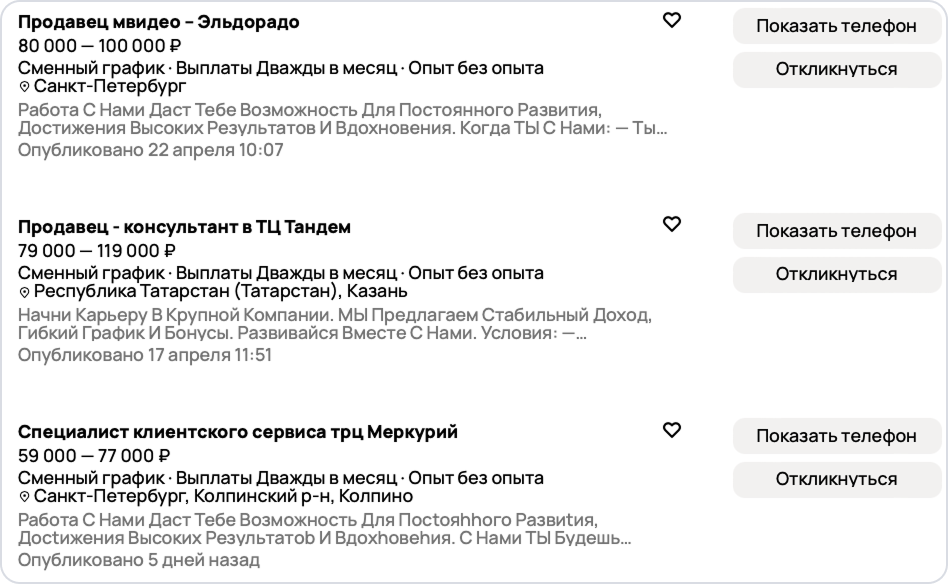Click location pin beside Республика Татарстан, Казань

[x=25, y=292]
